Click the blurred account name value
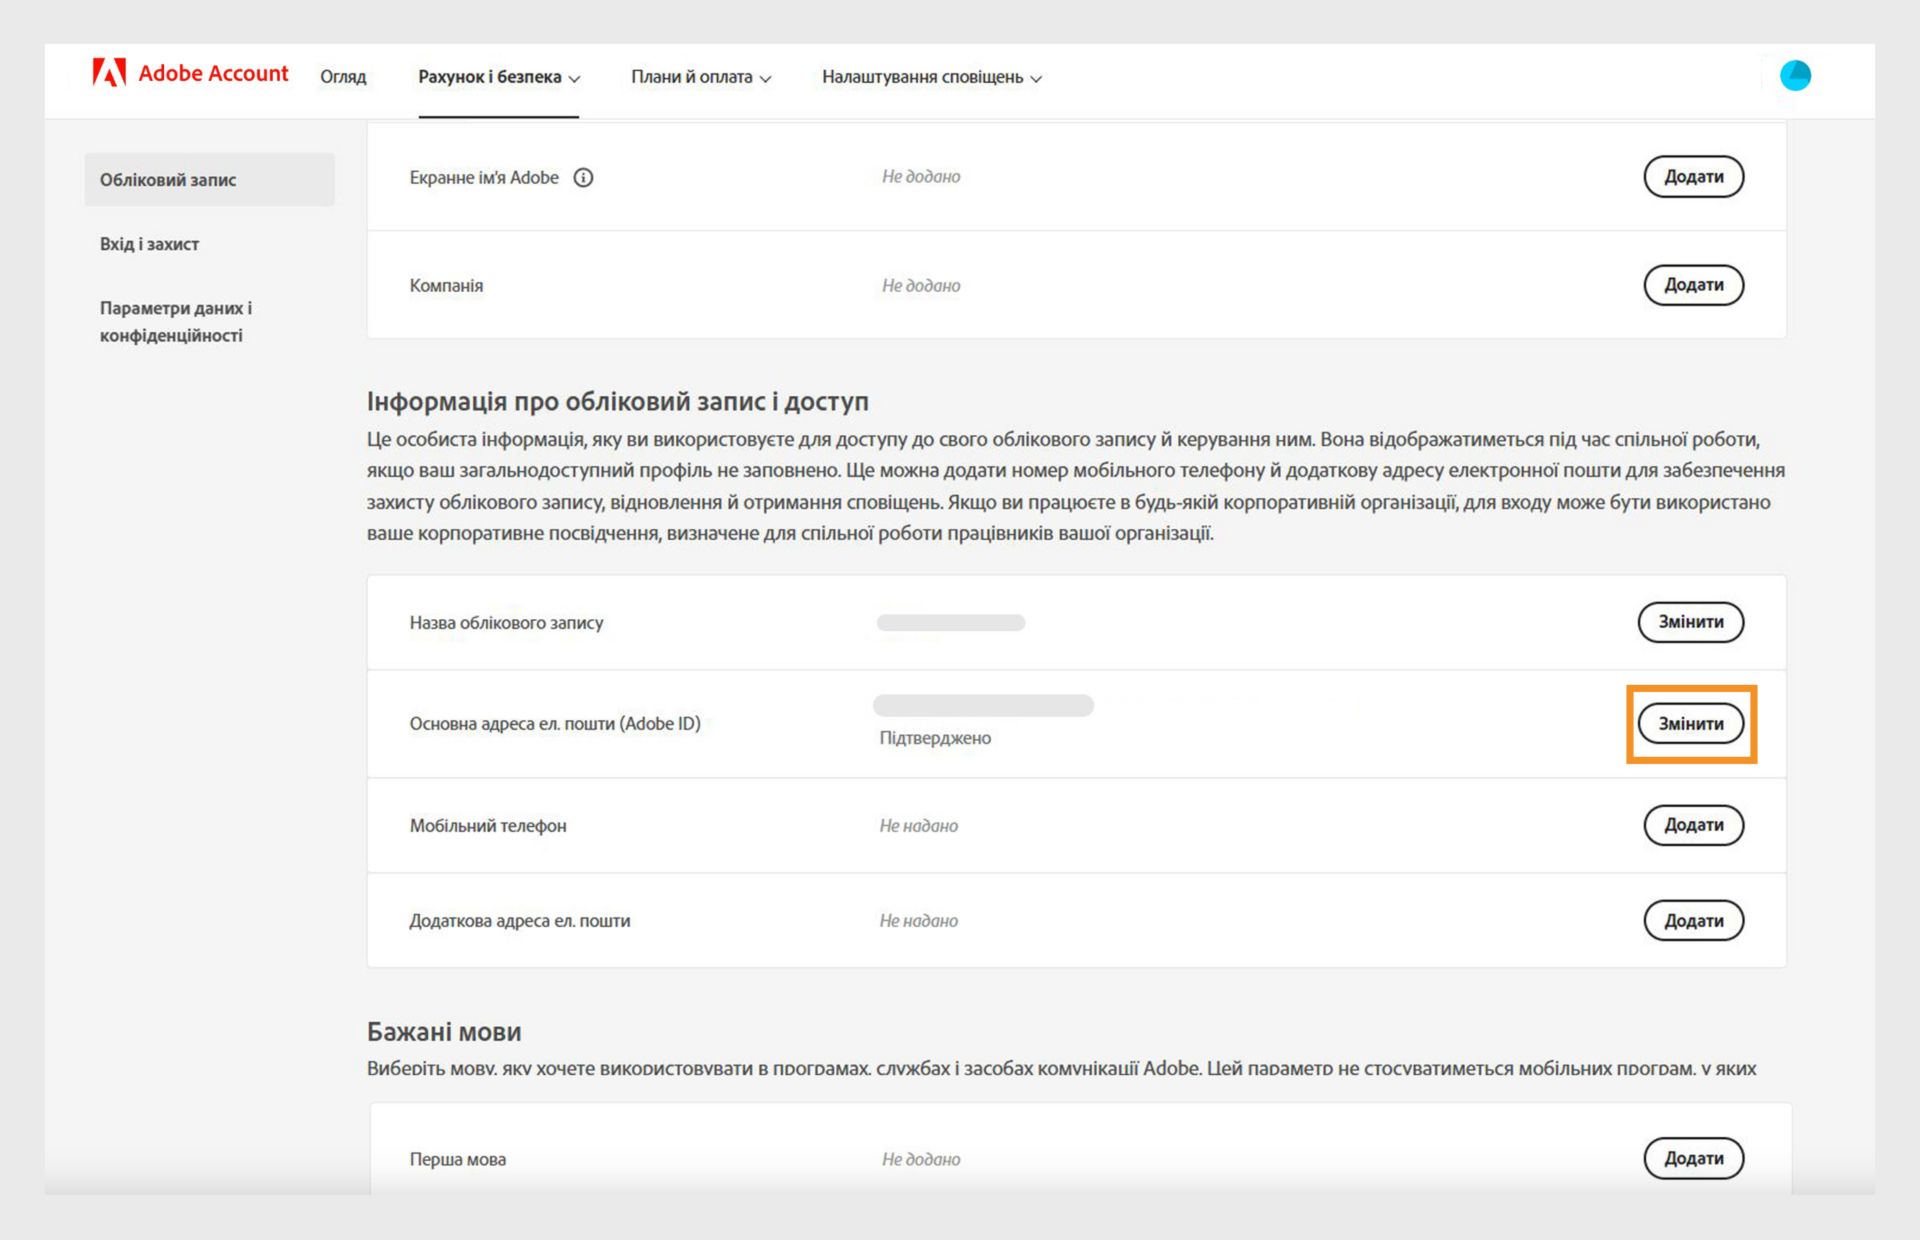1920x1240 pixels. click(x=950, y=623)
